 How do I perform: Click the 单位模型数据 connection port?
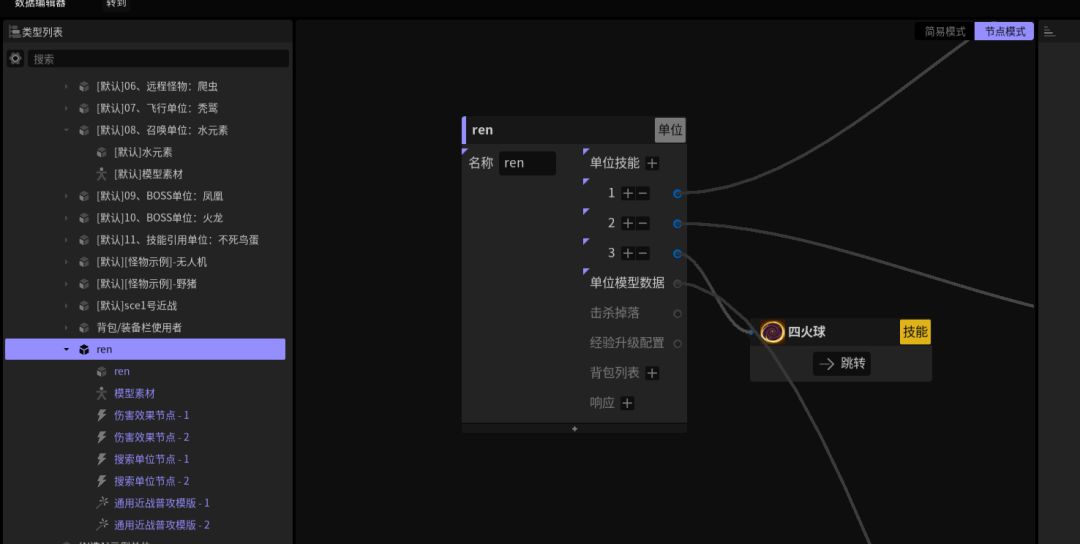pos(677,284)
